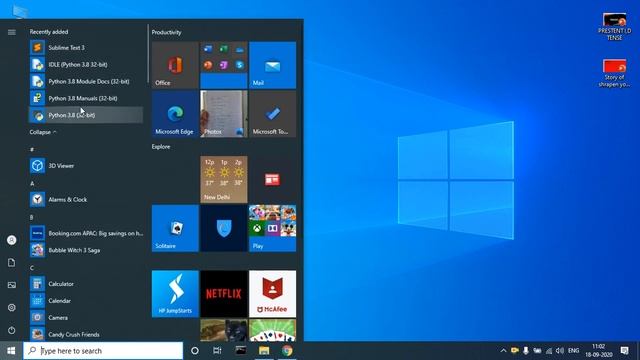This screenshot has width=640, height=360.
Task: Click the Power button in Start sidebar
Action: 12,330
